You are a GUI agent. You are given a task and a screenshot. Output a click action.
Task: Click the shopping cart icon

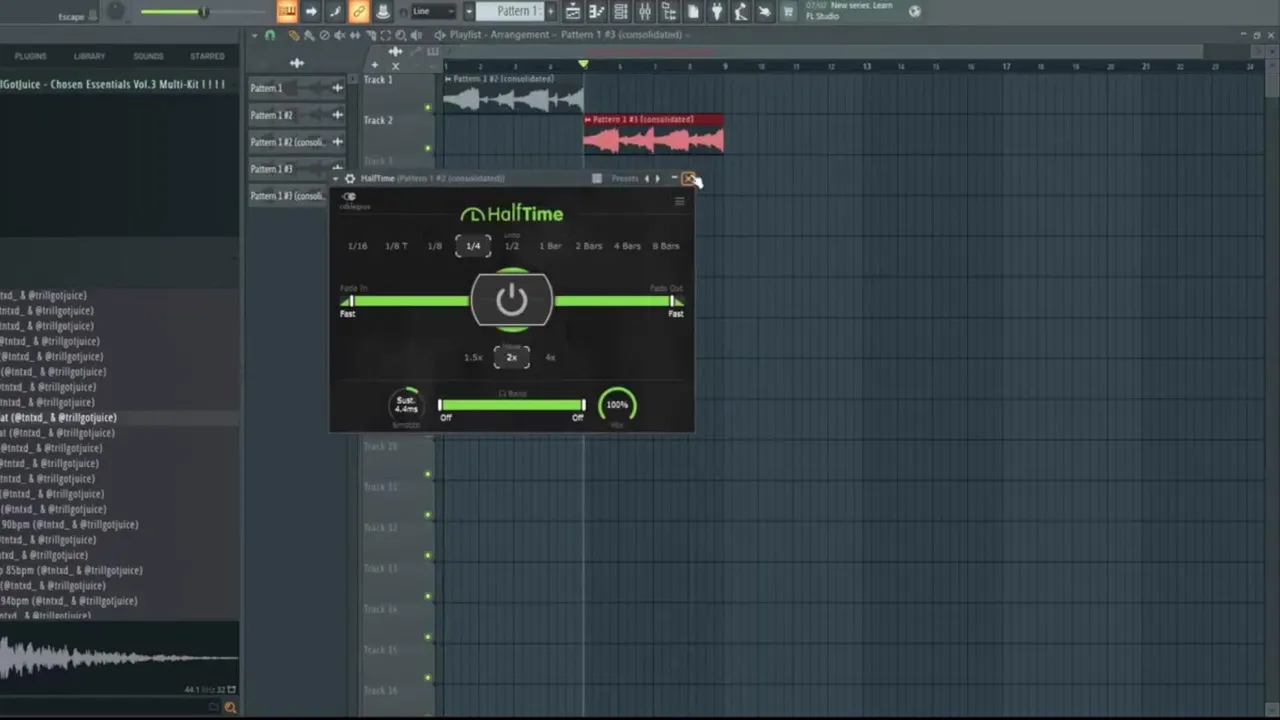[x=787, y=11]
